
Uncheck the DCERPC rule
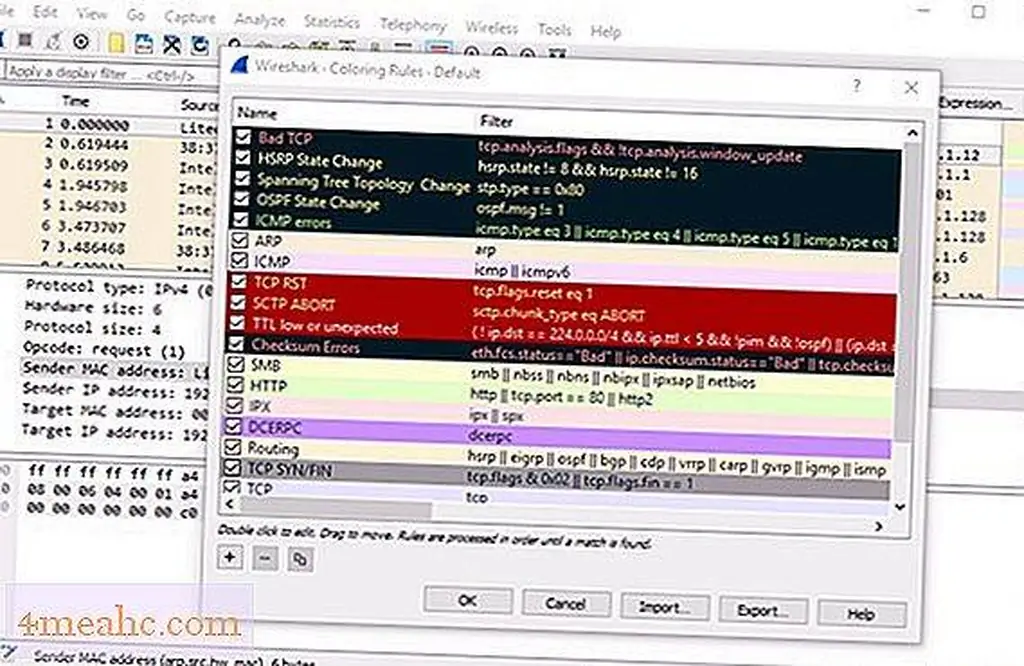pyautogui.click(x=234, y=426)
